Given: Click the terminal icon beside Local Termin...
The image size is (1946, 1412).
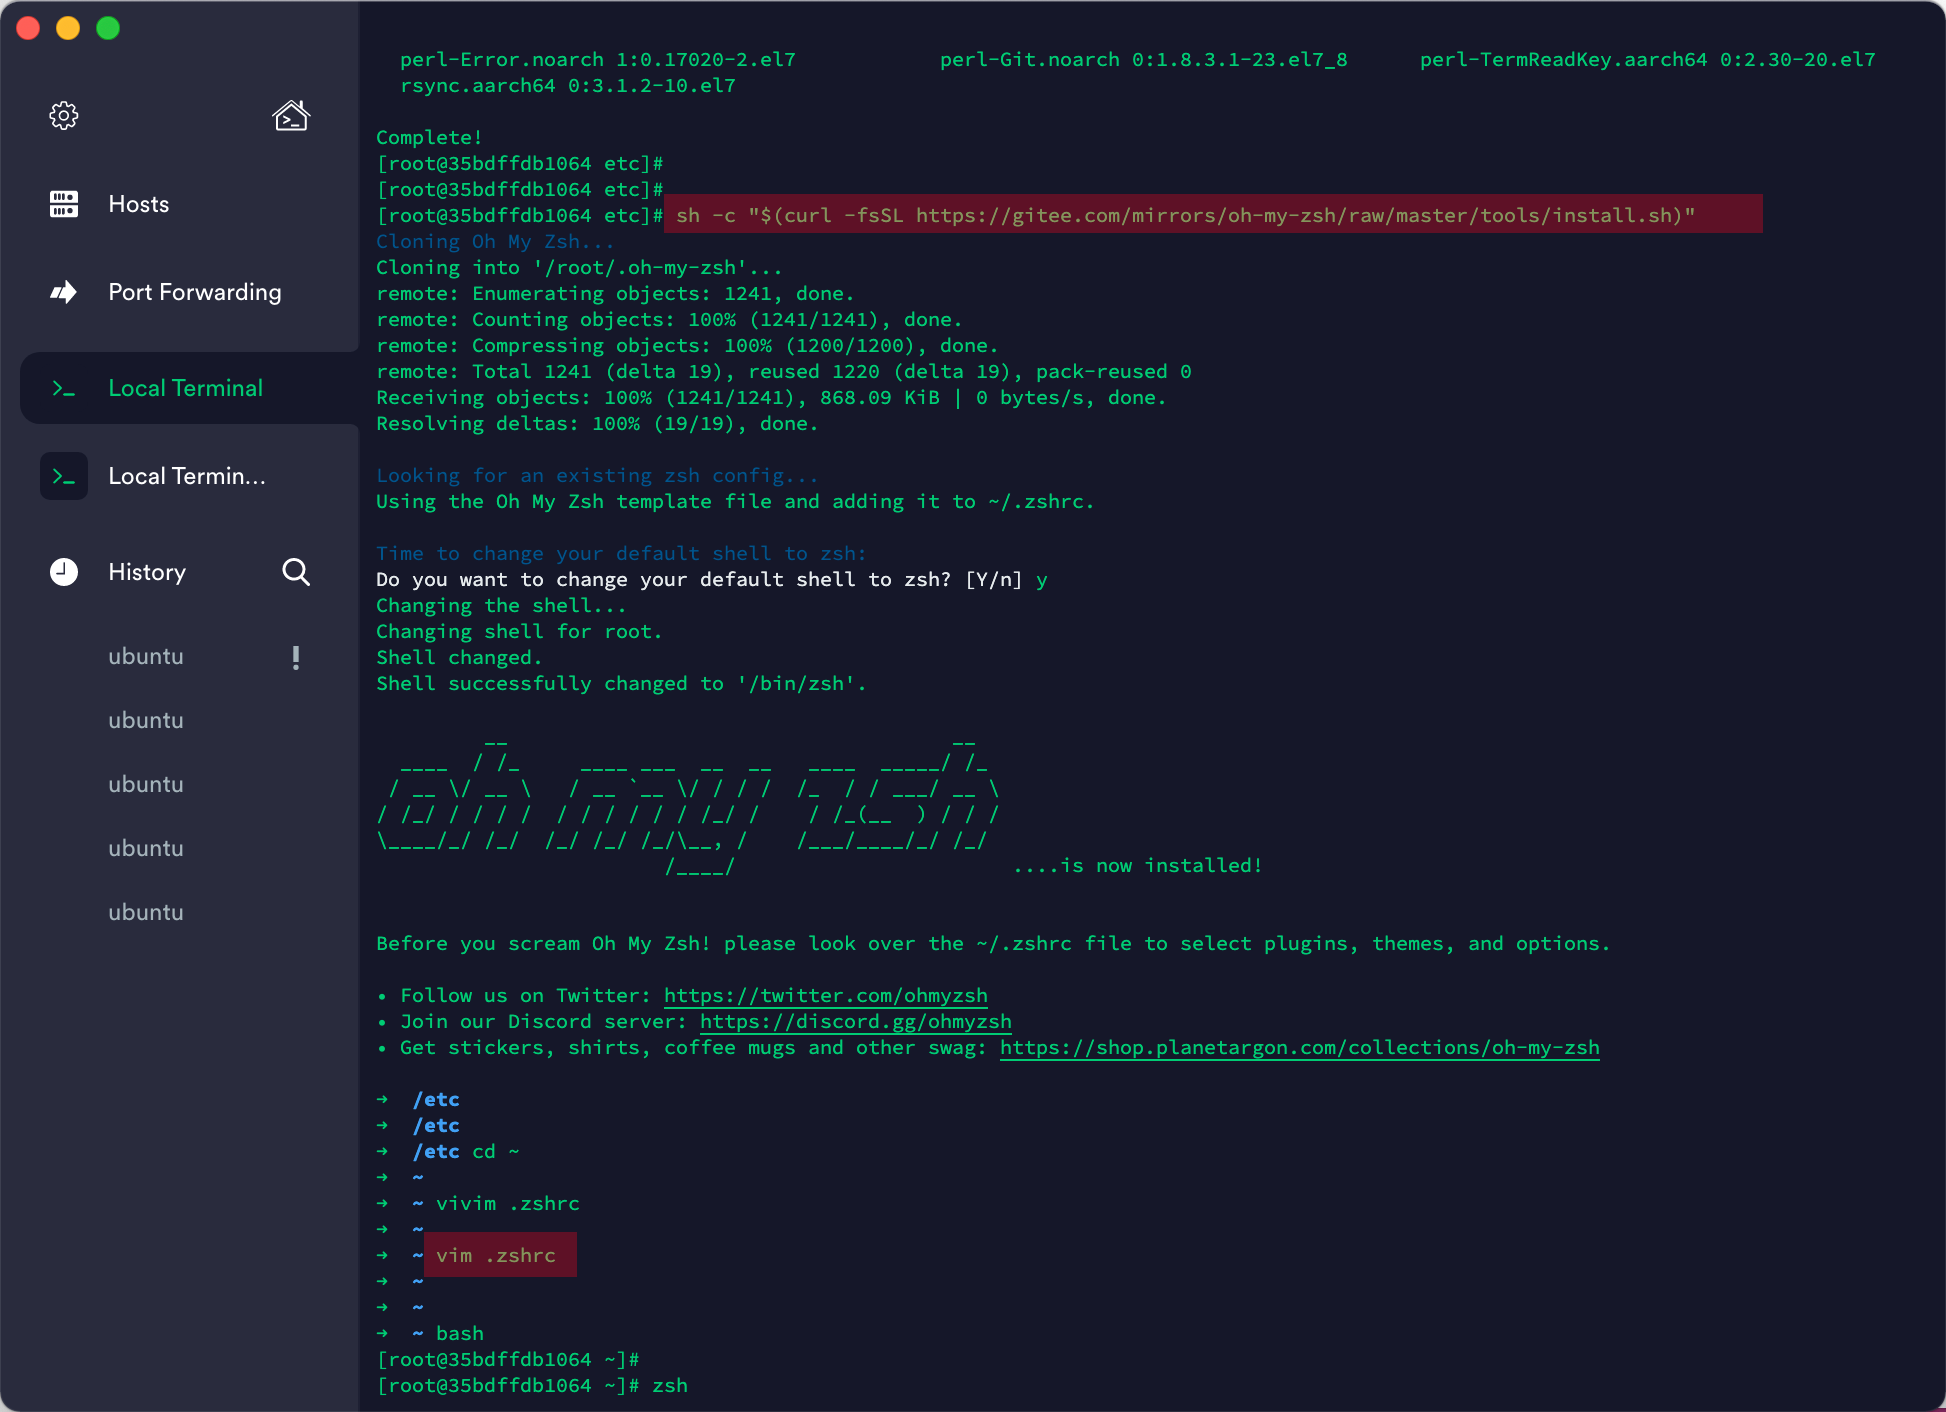Looking at the screenshot, I should (x=63, y=476).
